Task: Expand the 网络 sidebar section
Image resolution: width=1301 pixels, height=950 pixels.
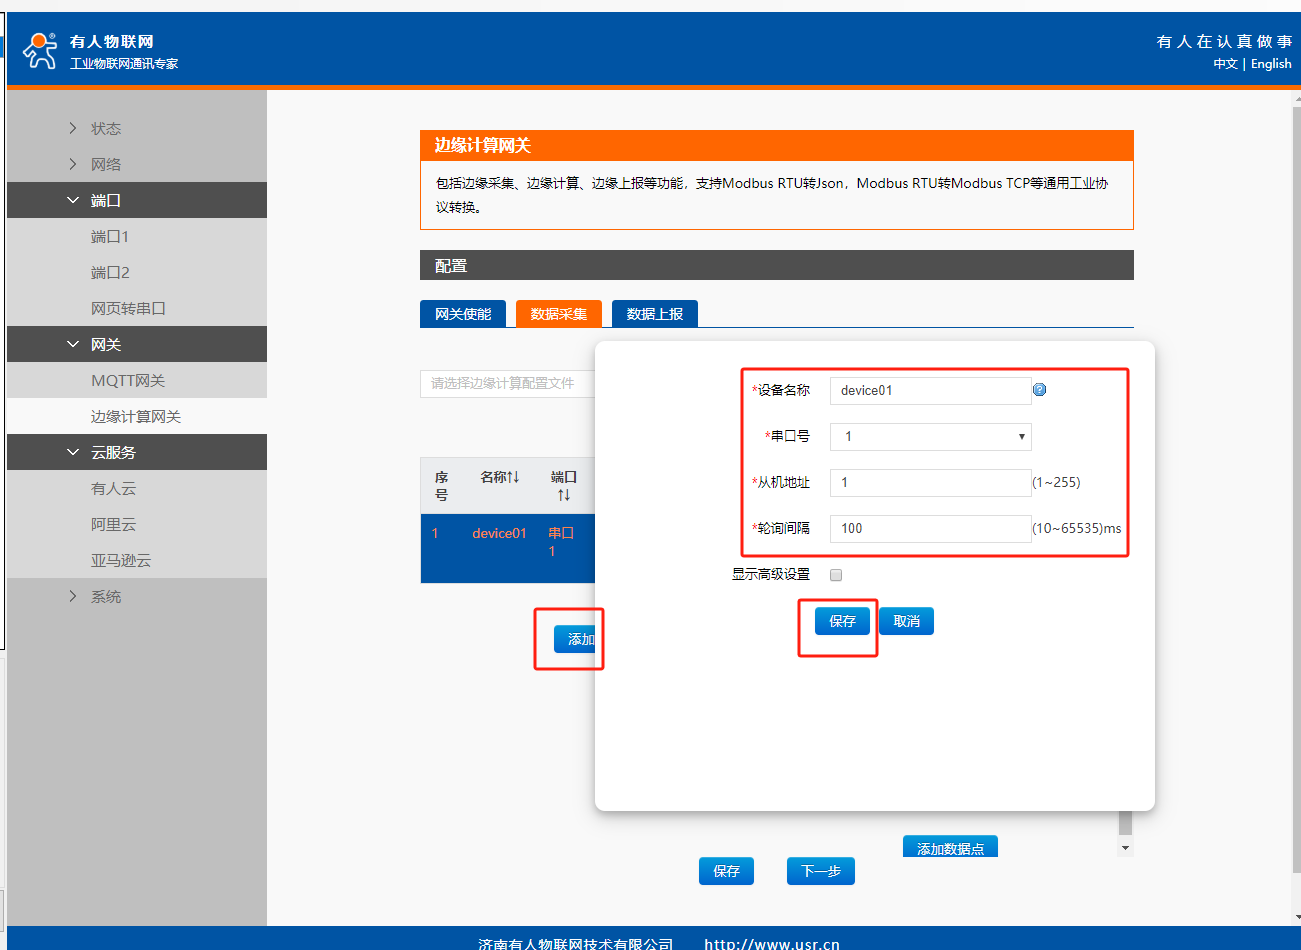Action: 105,164
